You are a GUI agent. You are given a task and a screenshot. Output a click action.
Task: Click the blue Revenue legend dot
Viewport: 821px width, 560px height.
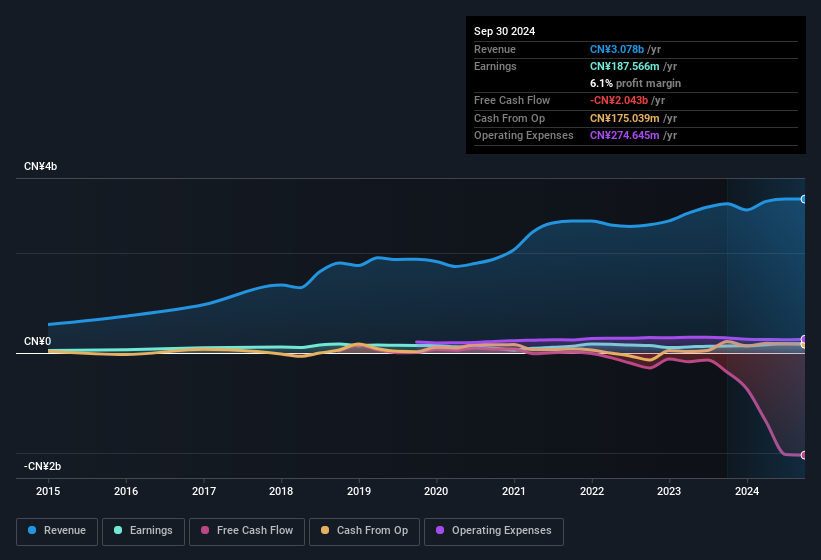[33, 531]
